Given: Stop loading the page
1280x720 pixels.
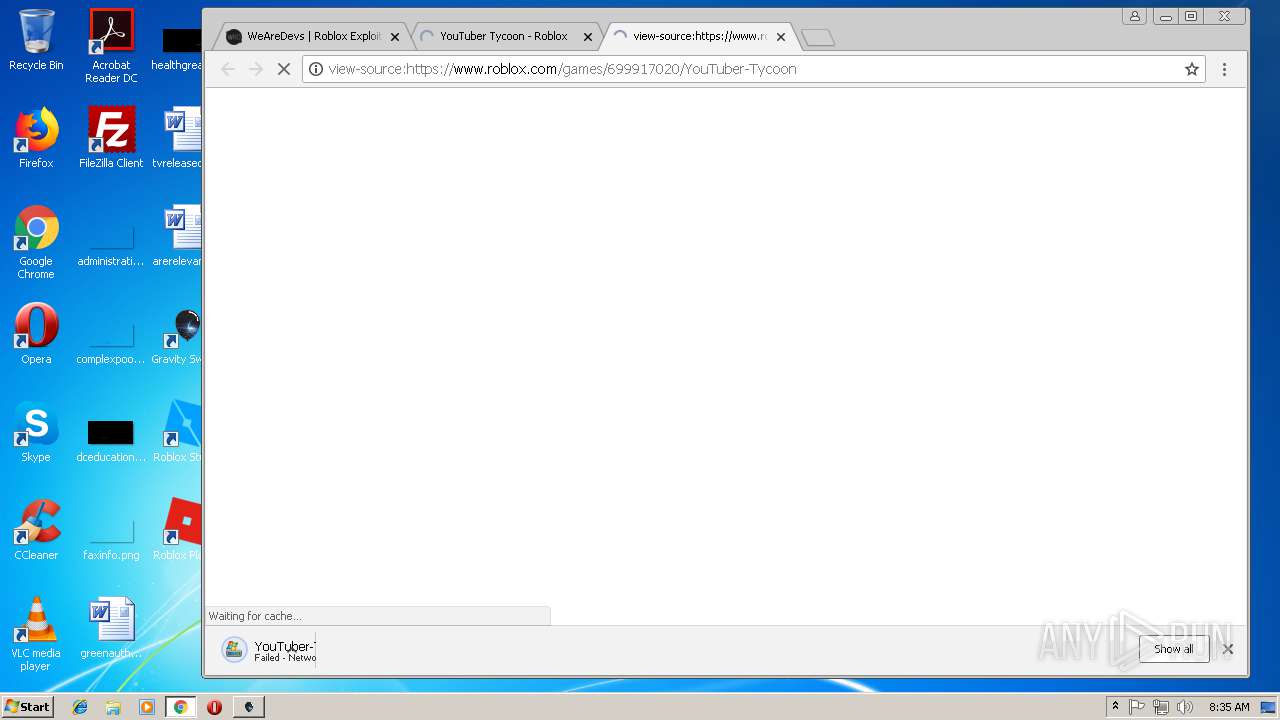Looking at the screenshot, I should click(x=284, y=69).
